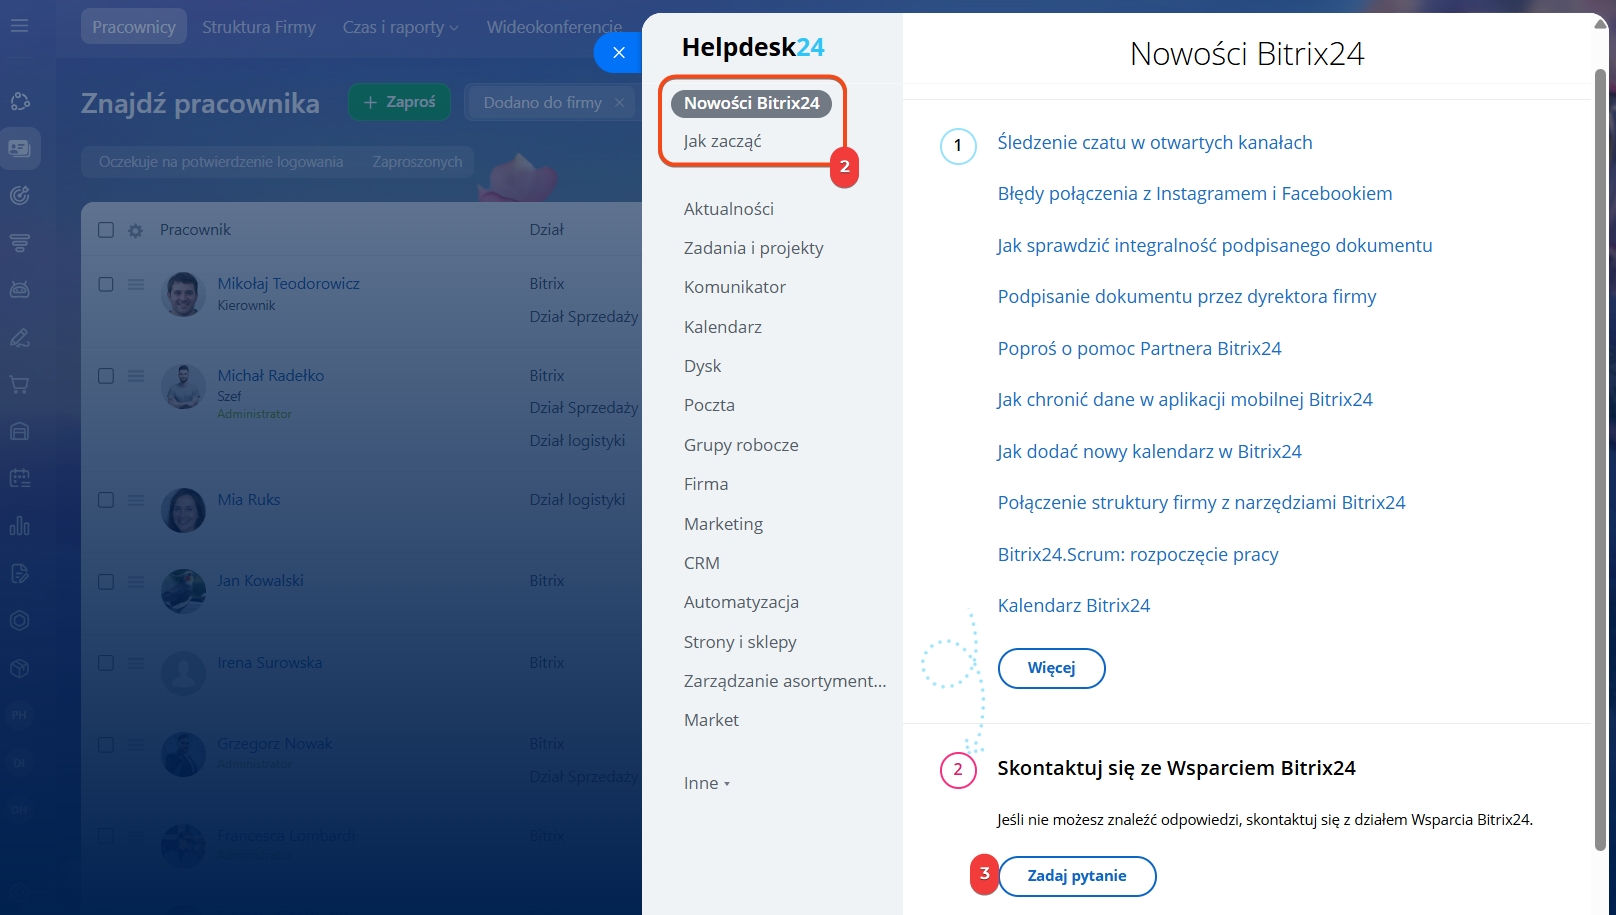Open the Kalendarz help section
The height and width of the screenshot is (915, 1616).
723,327
